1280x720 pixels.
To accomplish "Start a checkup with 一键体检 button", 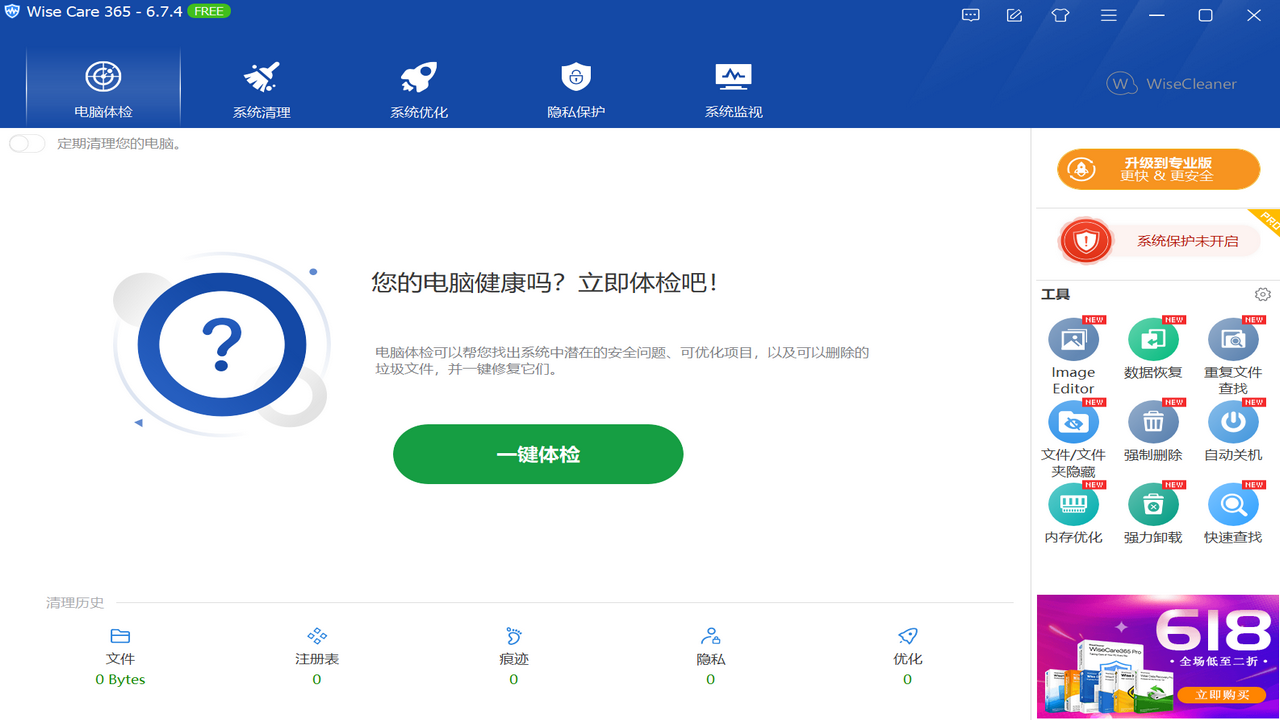I will coord(538,453).
